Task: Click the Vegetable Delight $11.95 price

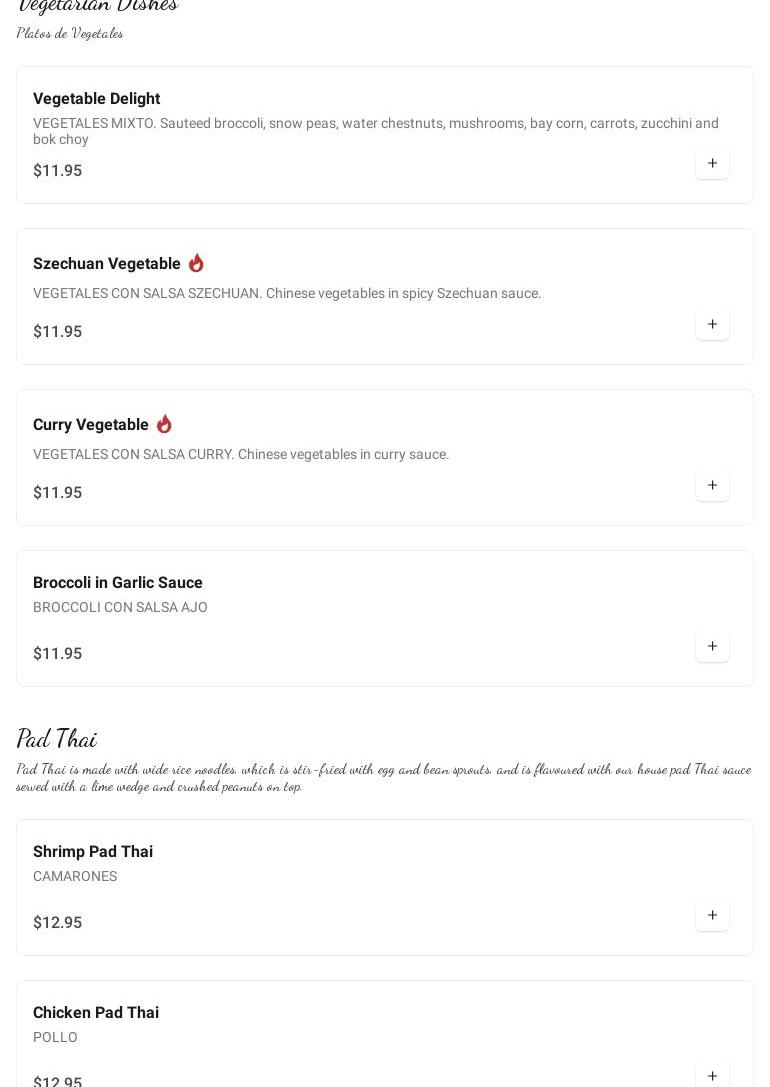Action: [58, 171]
